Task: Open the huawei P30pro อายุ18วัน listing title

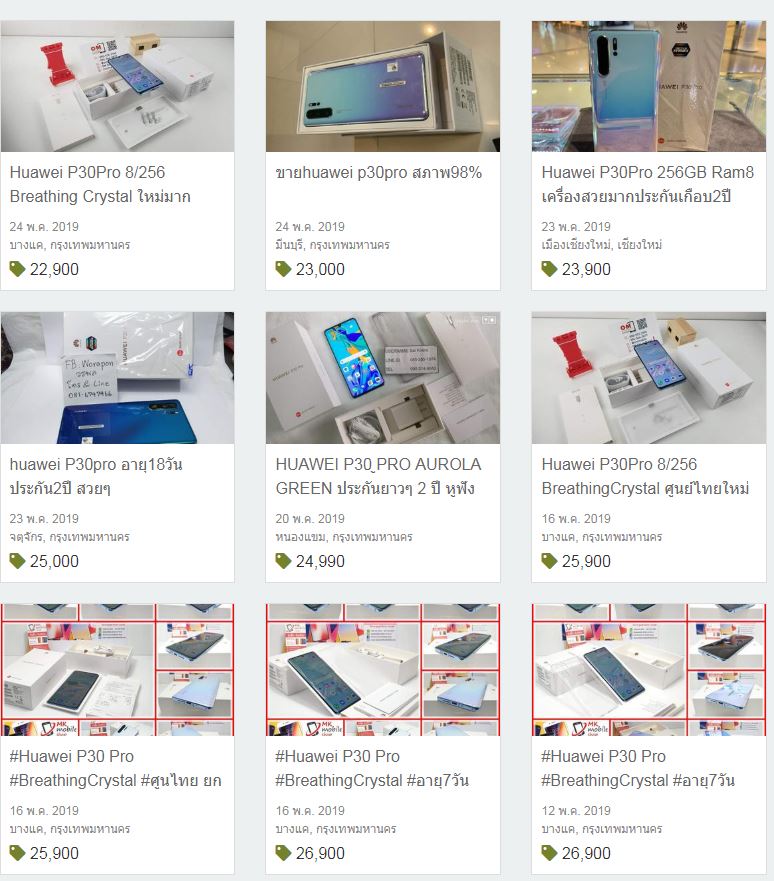Action: coord(96,476)
